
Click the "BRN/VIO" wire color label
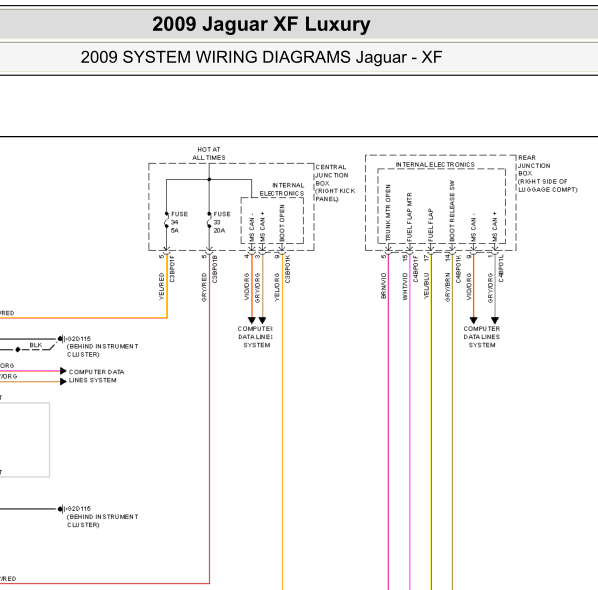click(384, 286)
